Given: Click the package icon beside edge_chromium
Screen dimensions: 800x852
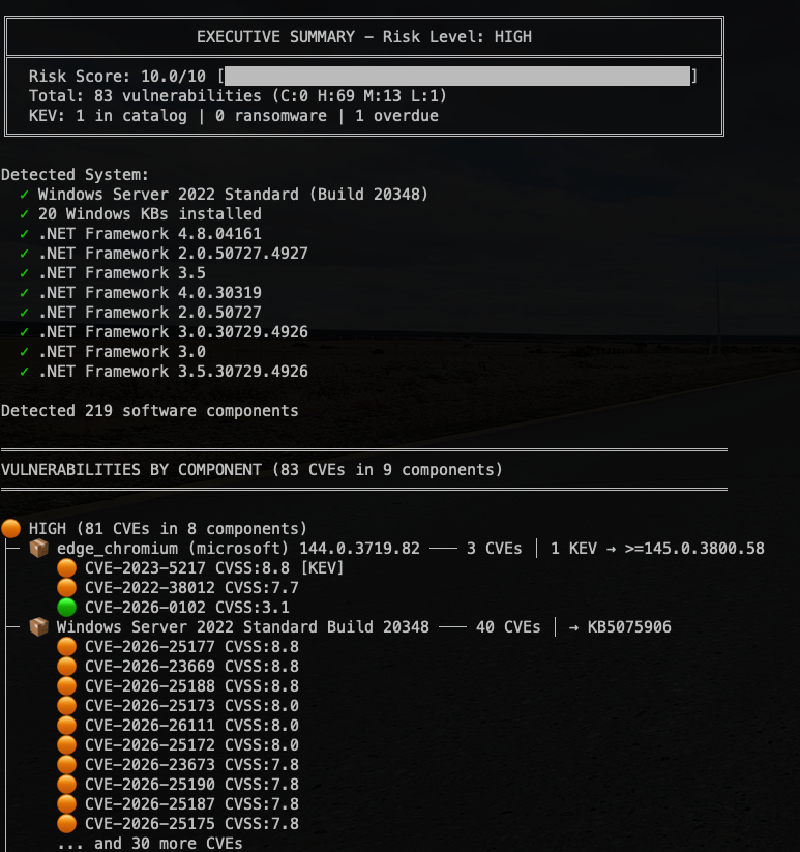Looking at the screenshot, I should click(x=39, y=548).
